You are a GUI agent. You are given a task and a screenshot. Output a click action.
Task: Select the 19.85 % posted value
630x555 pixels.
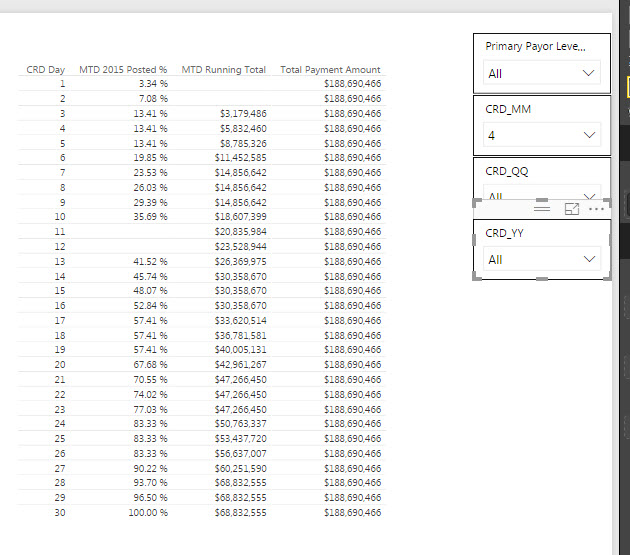pos(150,158)
